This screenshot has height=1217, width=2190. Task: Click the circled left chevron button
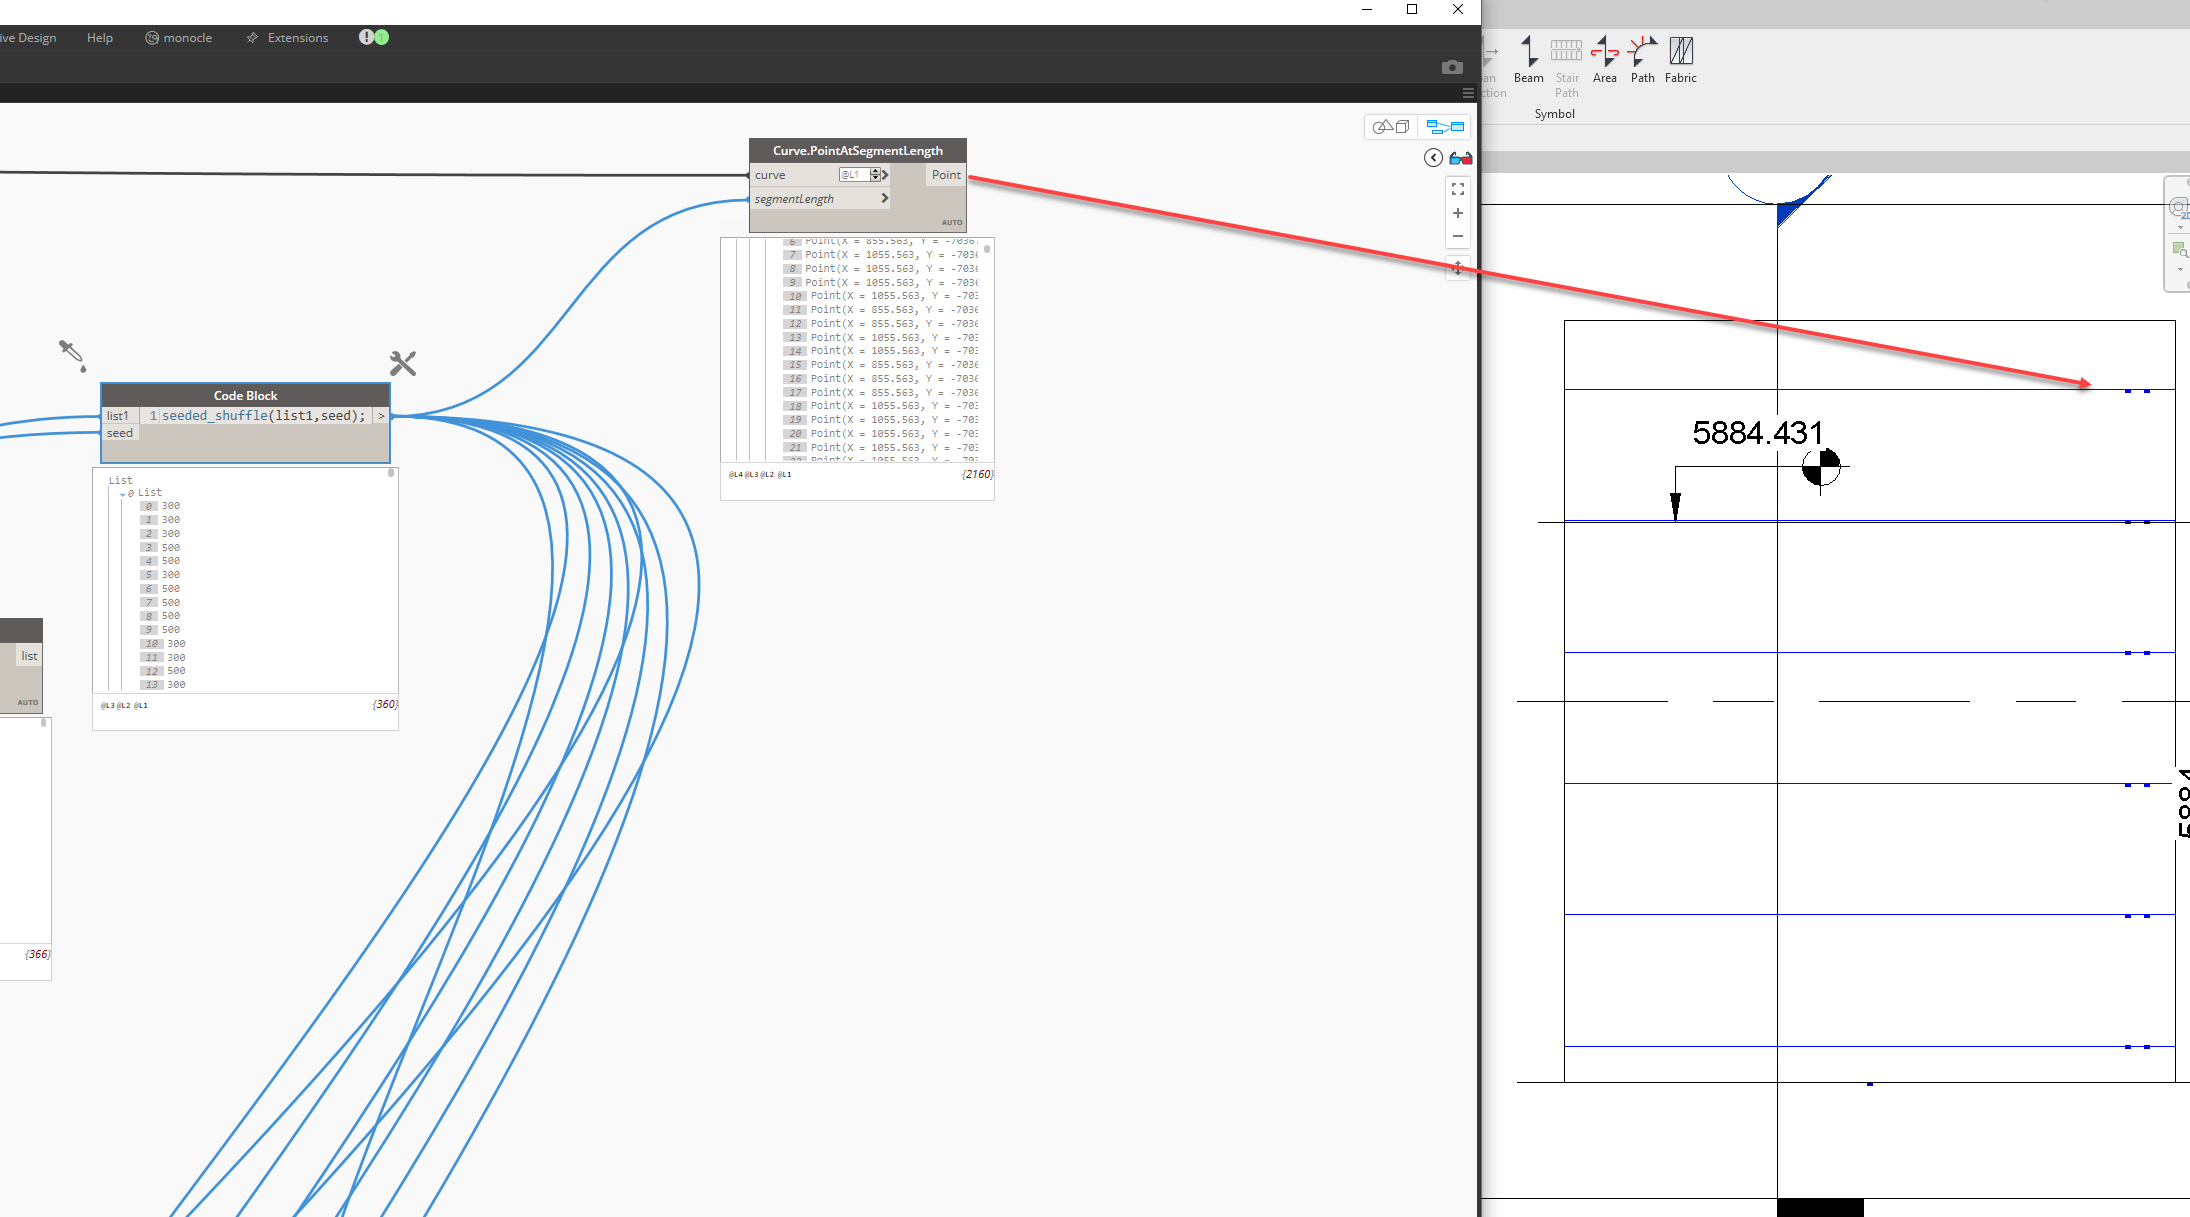click(x=1433, y=158)
